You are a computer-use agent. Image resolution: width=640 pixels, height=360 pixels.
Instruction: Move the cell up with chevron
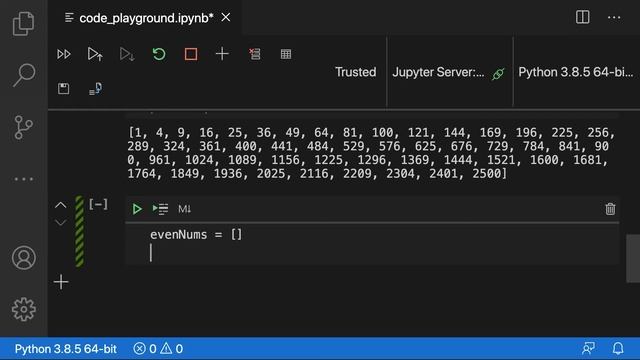[60, 205]
